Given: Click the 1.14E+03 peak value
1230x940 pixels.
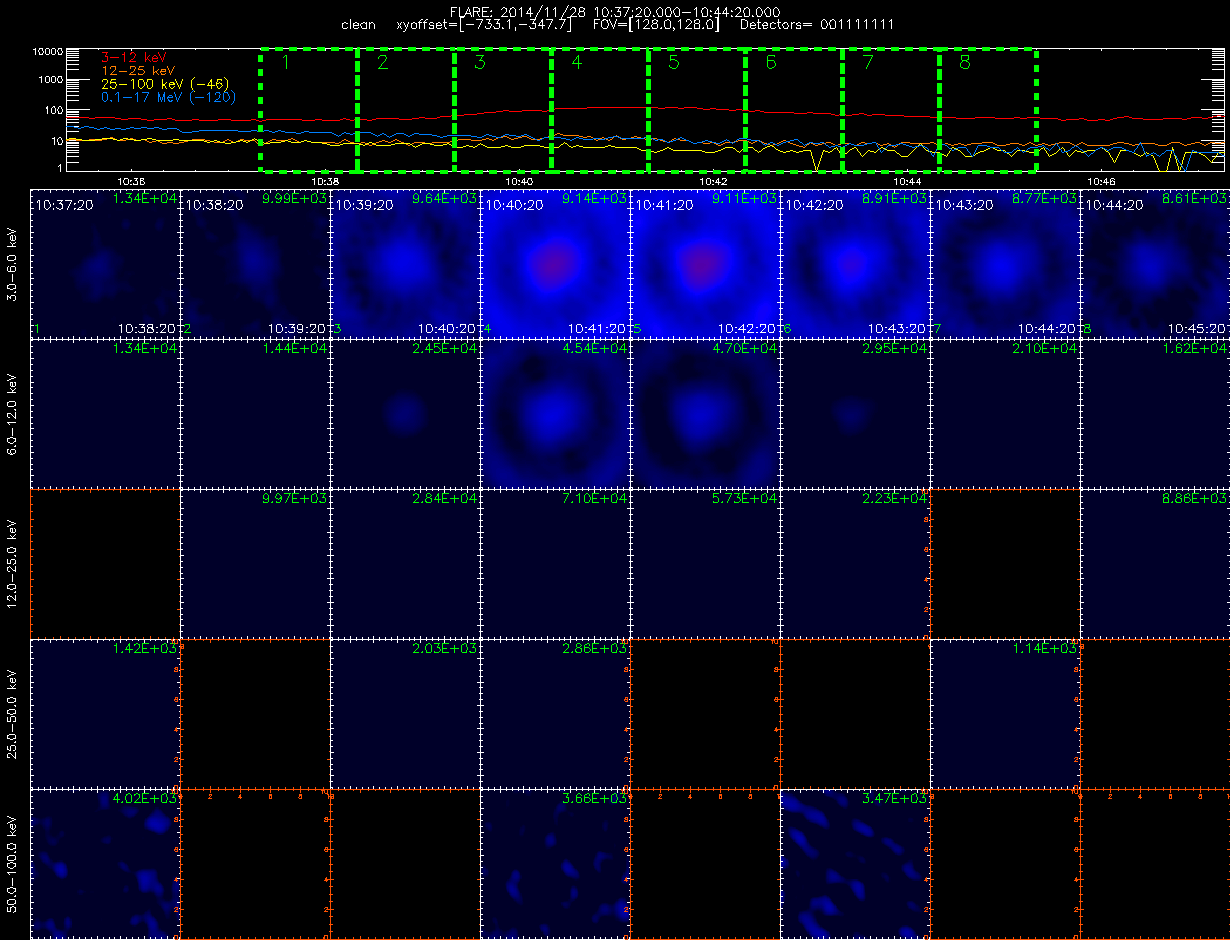Looking at the screenshot, I should [x=1045, y=649].
